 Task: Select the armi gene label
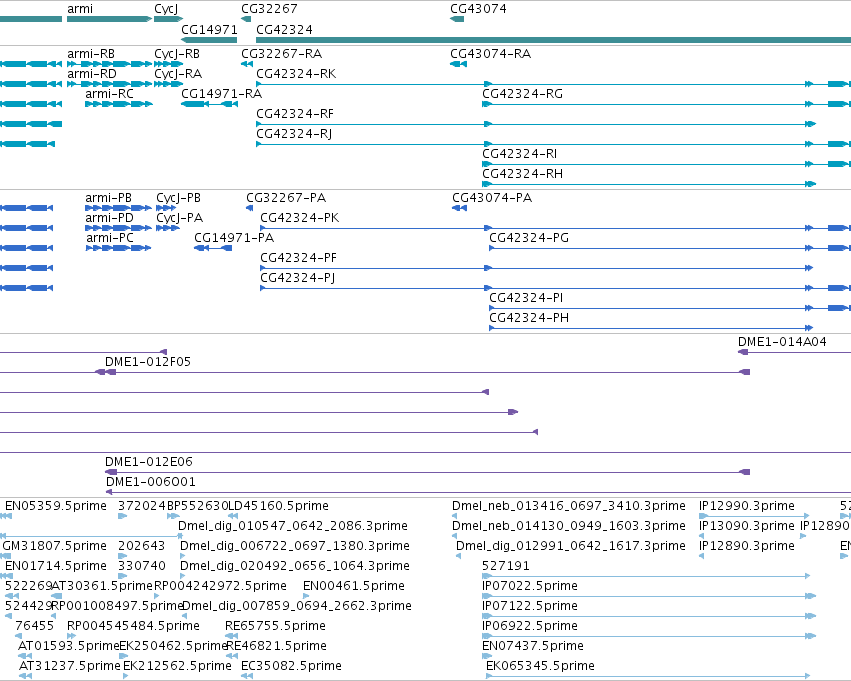[x=80, y=9]
